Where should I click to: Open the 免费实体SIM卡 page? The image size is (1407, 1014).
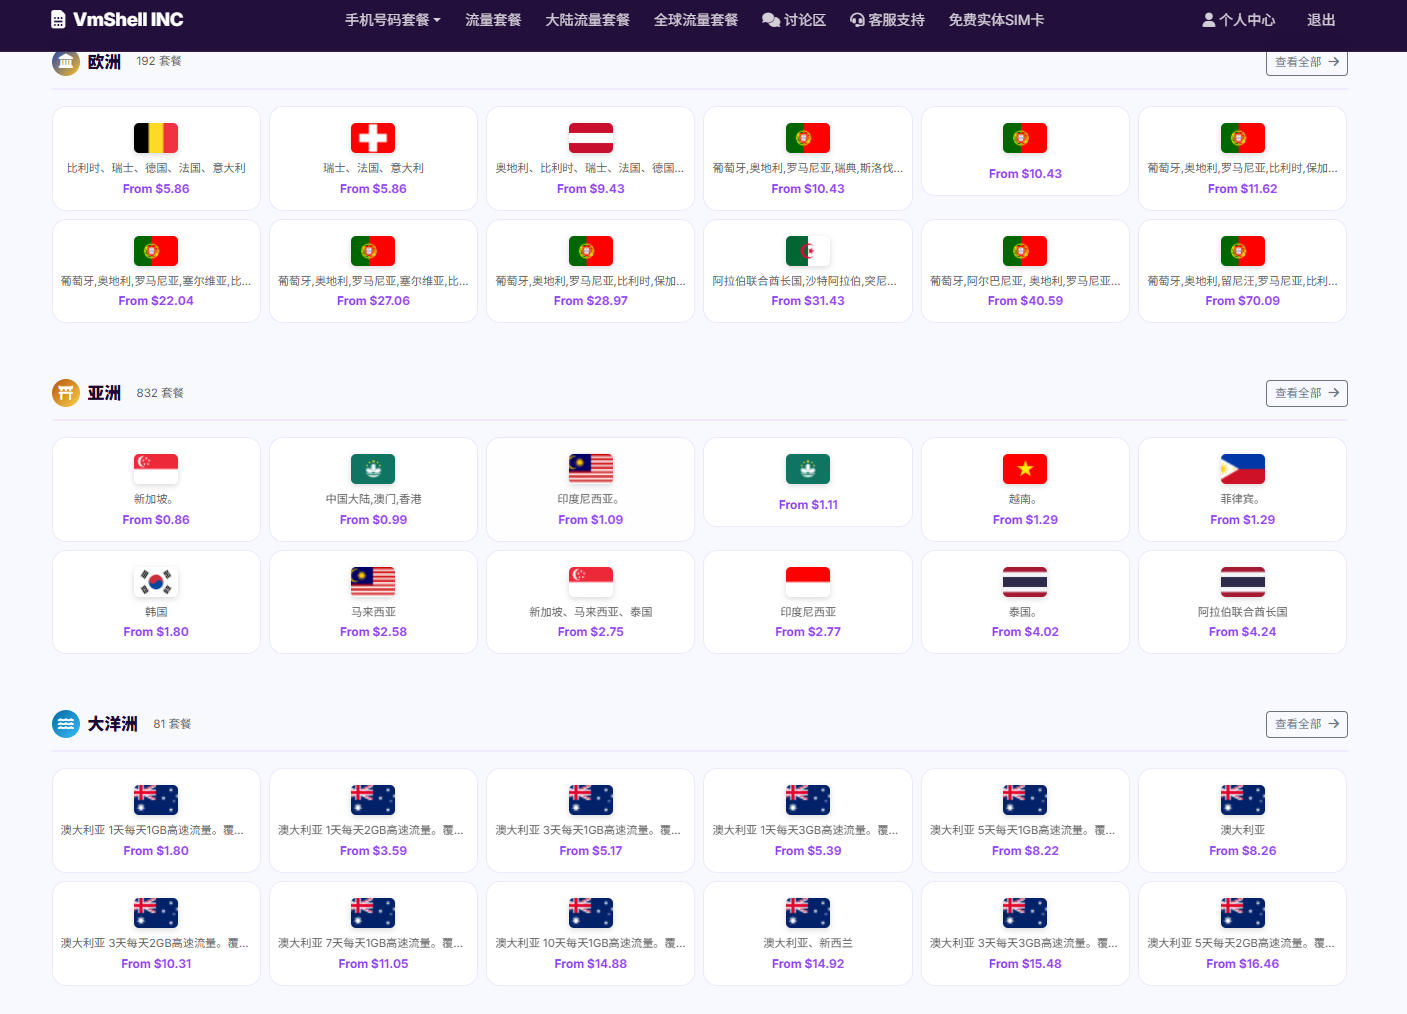(x=996, y=19)
